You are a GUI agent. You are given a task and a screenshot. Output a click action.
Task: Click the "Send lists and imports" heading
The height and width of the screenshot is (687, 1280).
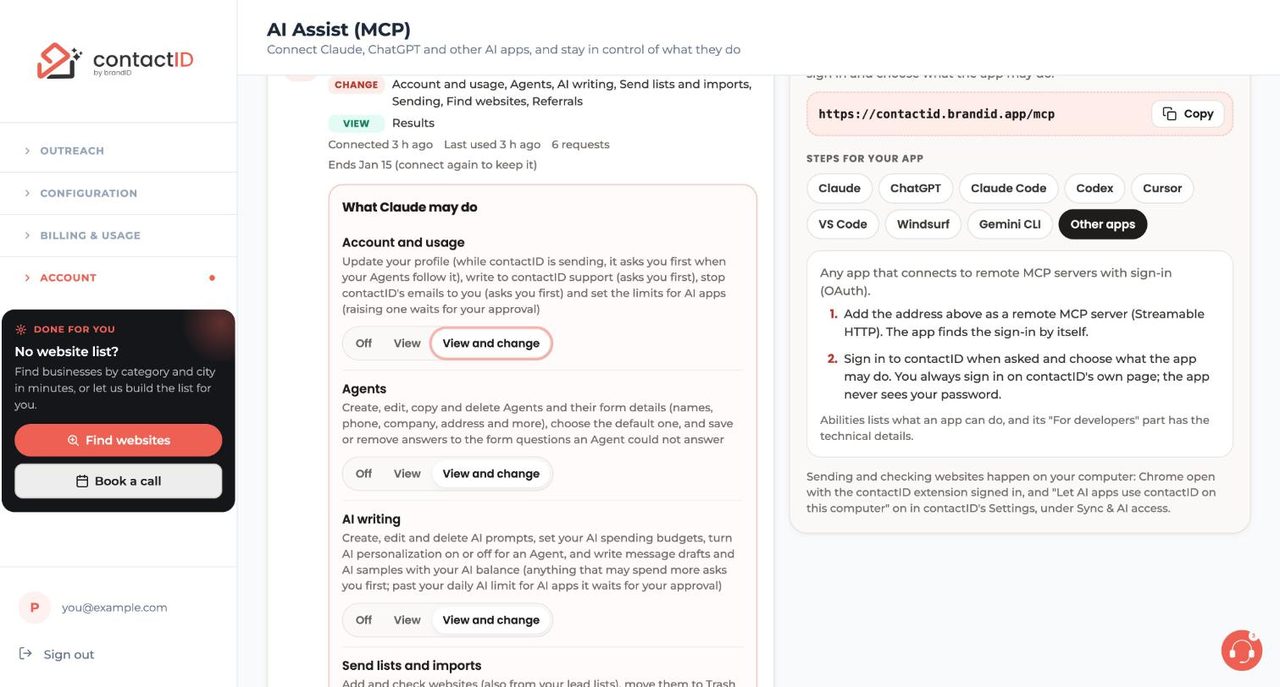pyautogui.click(x=412, y=665)
